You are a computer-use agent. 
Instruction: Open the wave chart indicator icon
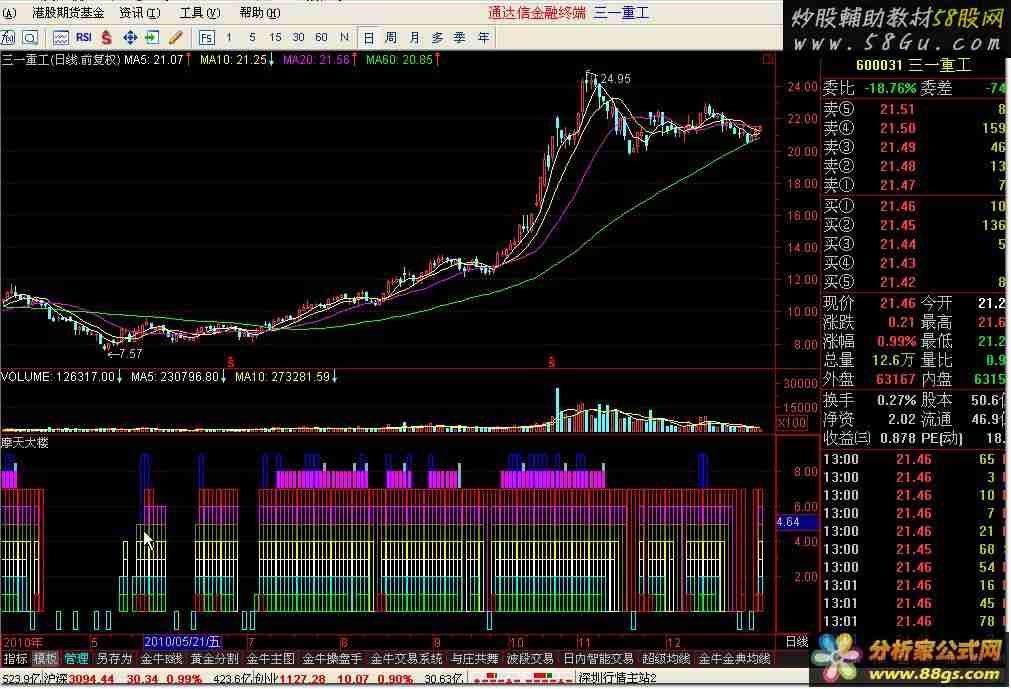pos(61,38)
